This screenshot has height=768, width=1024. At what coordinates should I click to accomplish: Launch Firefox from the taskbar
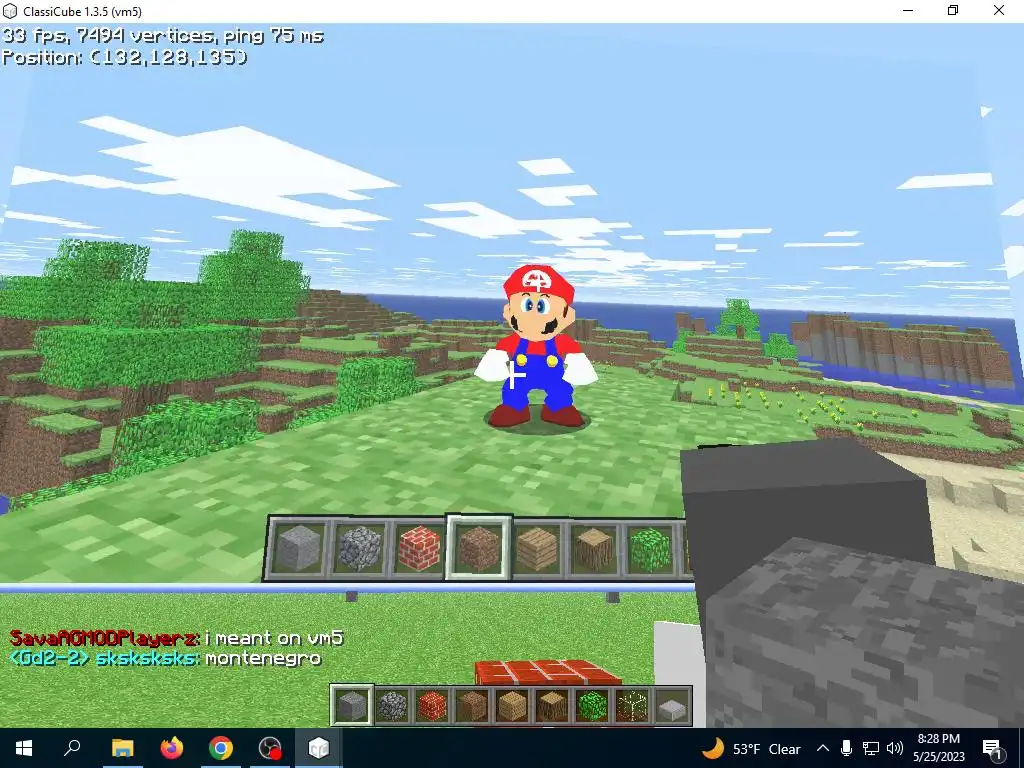(172, 748)
